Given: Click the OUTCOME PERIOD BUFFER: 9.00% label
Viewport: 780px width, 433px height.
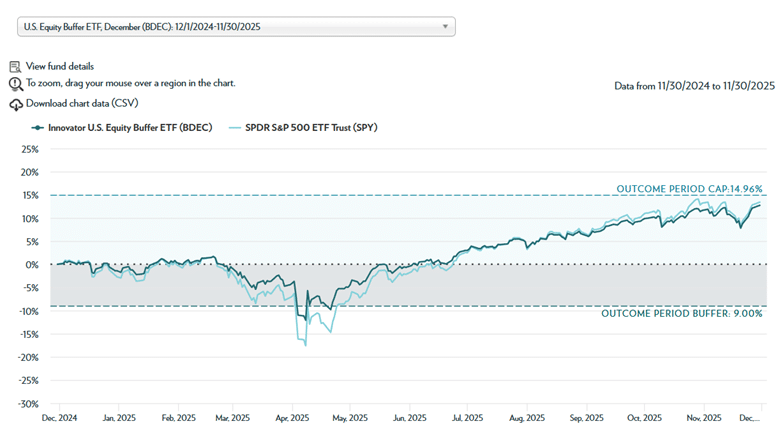Looking at the screenshot, I should point(682,314).
